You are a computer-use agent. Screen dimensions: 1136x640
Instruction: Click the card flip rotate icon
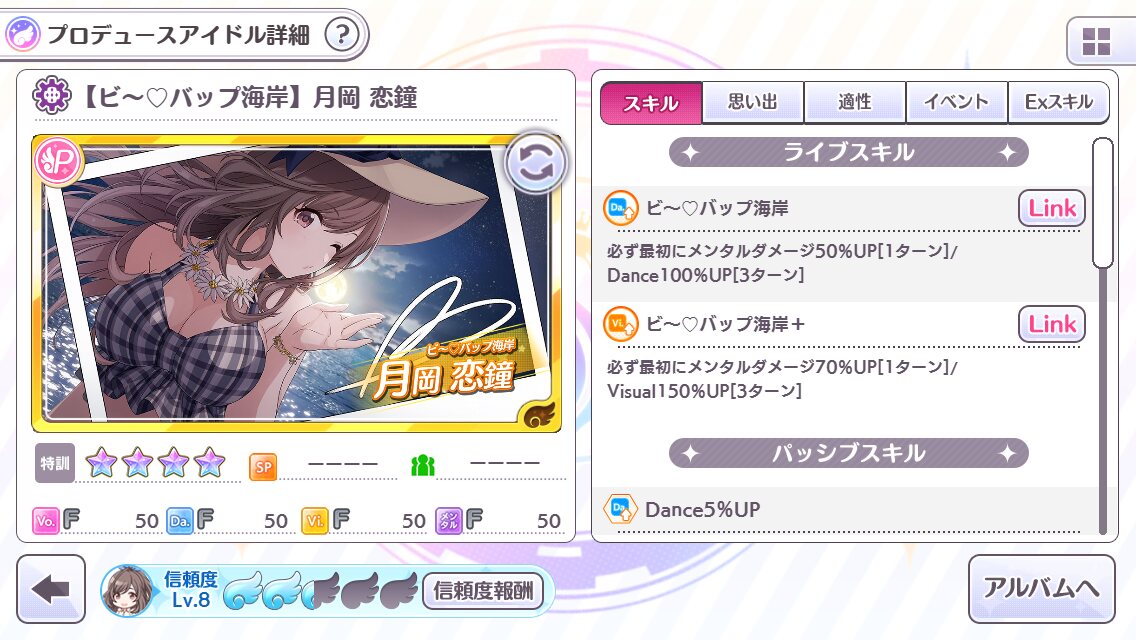click(x=534, y=165)
